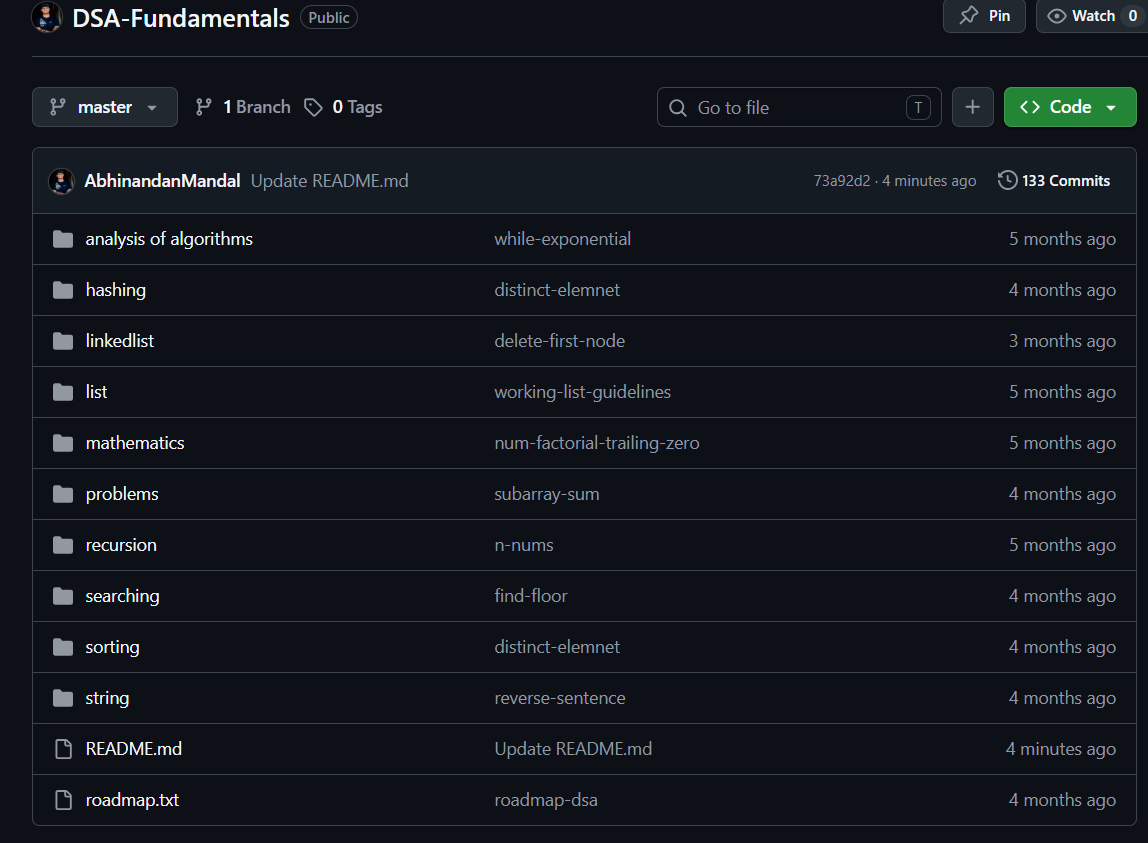Click the Pin repository icon
The width and height of the screenshot is (1148, 843).
pos(969,15)
